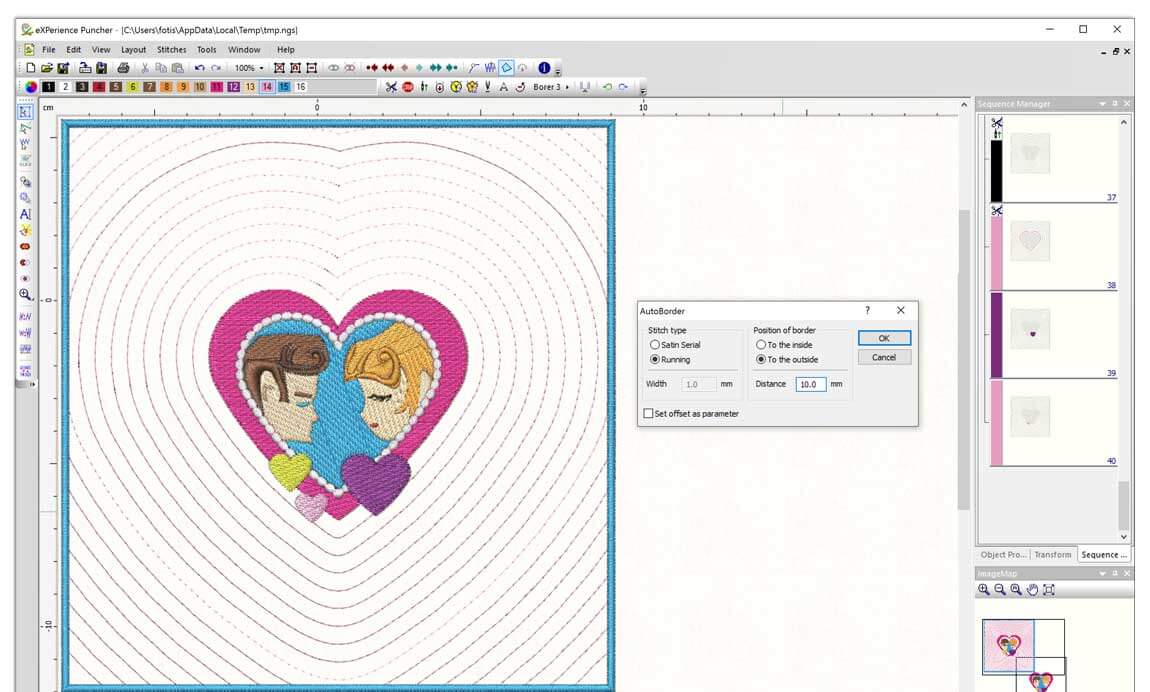Select the Running stitch type option
This screenshot has height=692, width=1150.
(657, 359)
